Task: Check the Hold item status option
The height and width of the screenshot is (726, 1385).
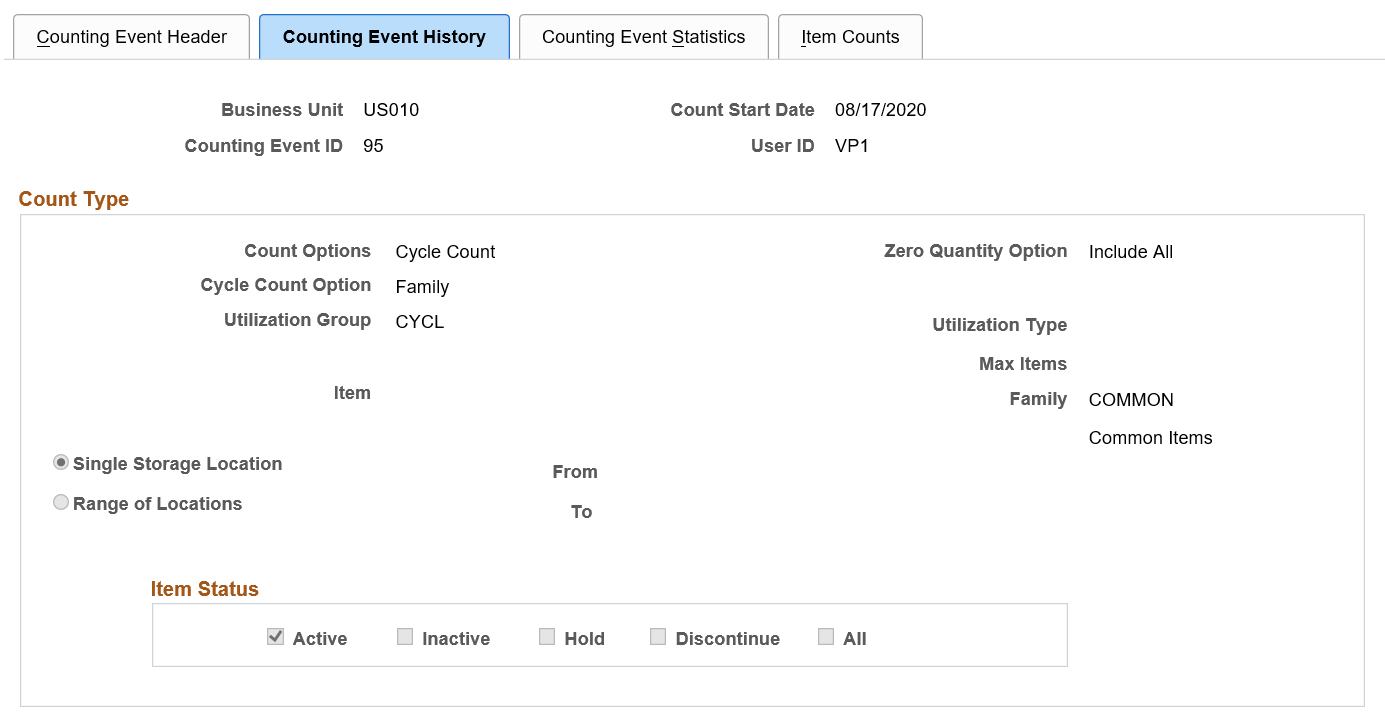Action: (x=547, y=635)
